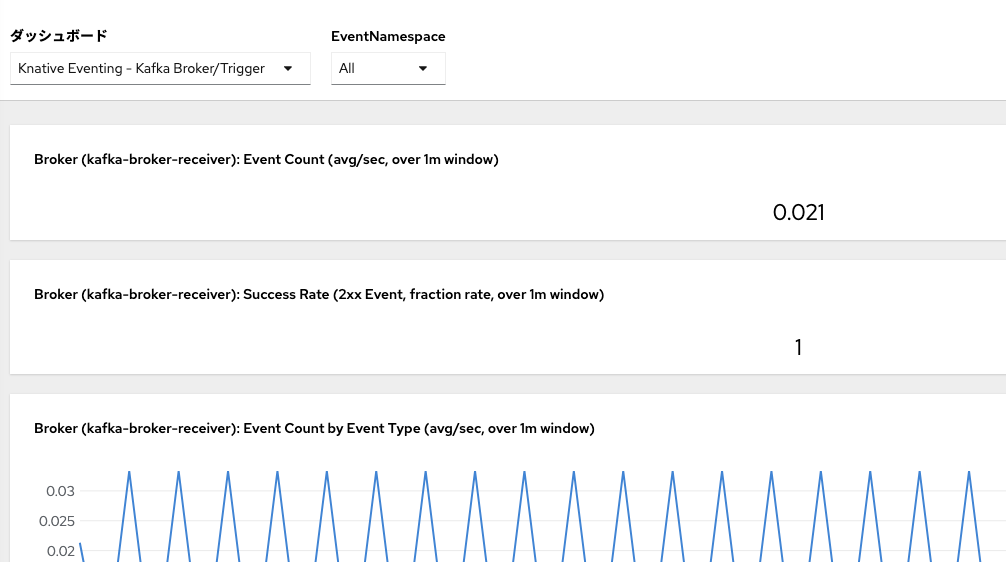Image resolution: width=1006 pixels, height=562 pixels.
Task: Click the first leftmost peak in the chart
Action: 129,472
